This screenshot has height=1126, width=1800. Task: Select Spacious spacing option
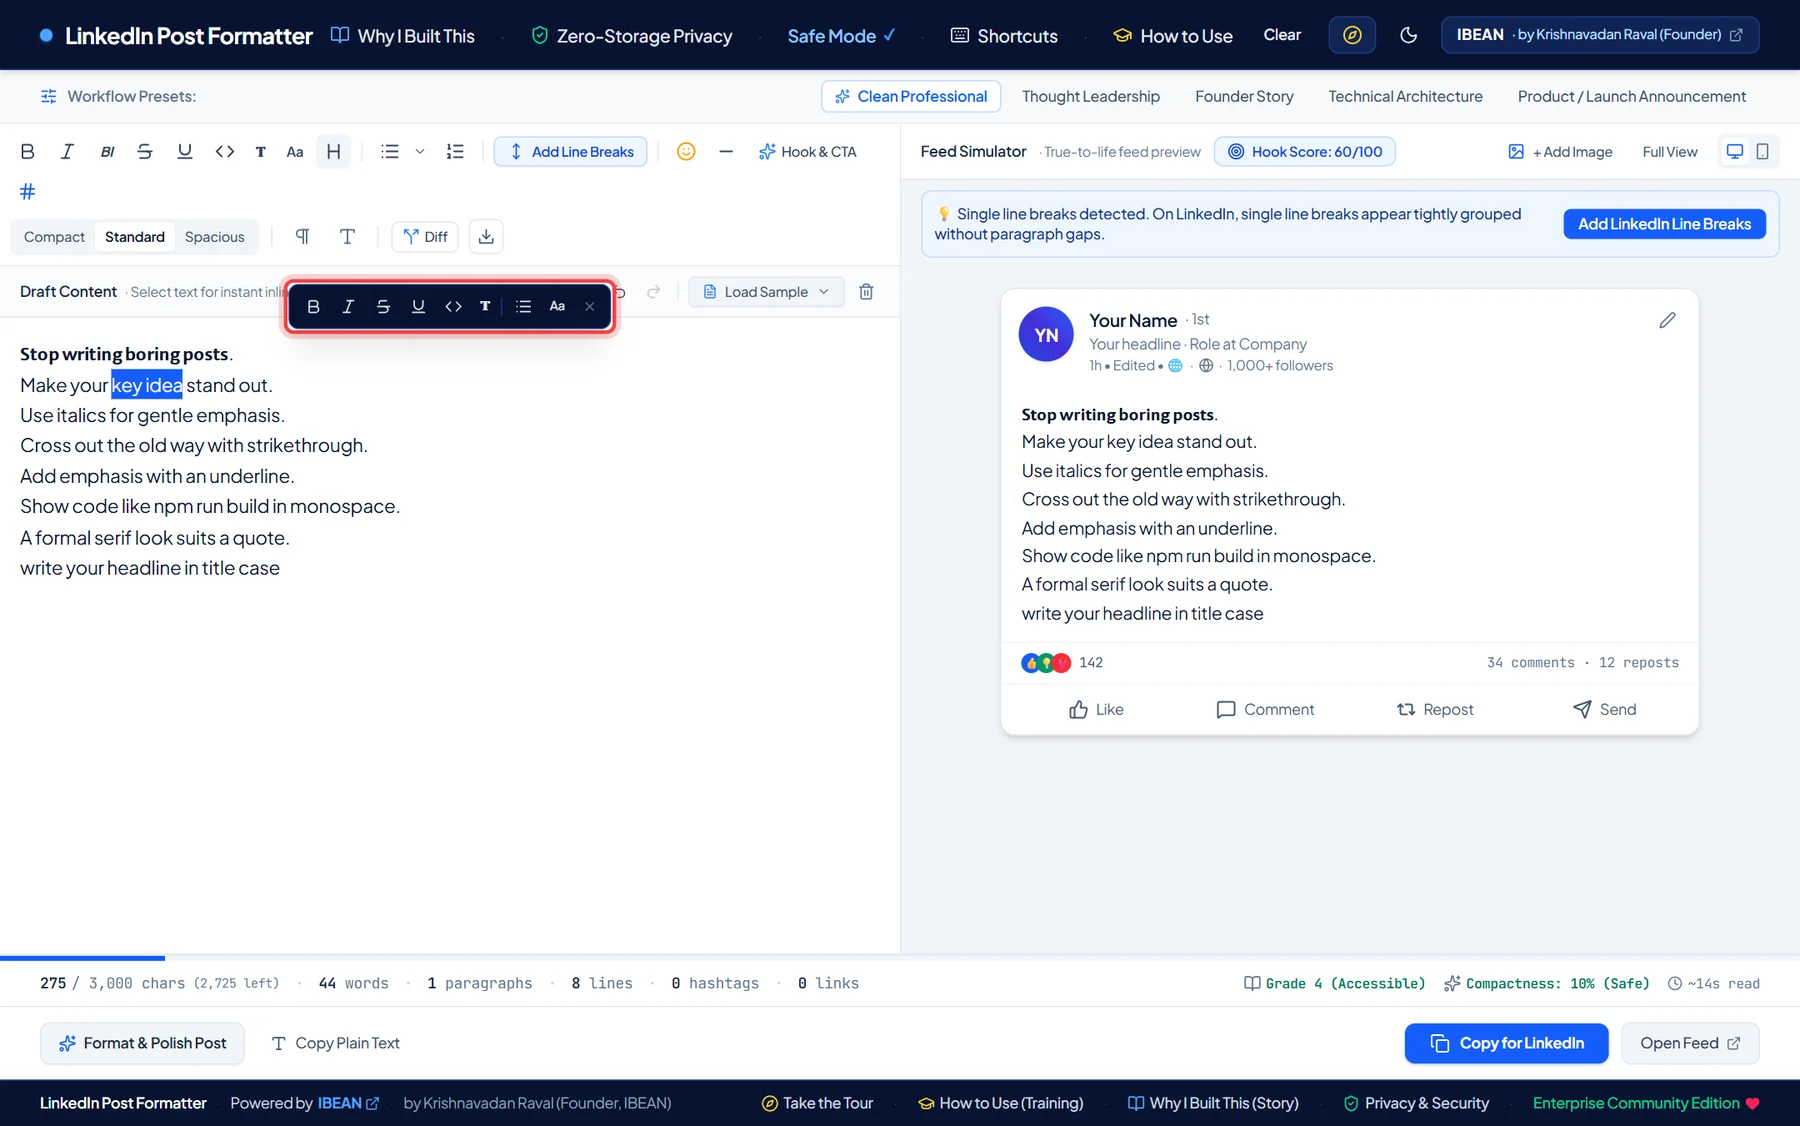(215, 237)
